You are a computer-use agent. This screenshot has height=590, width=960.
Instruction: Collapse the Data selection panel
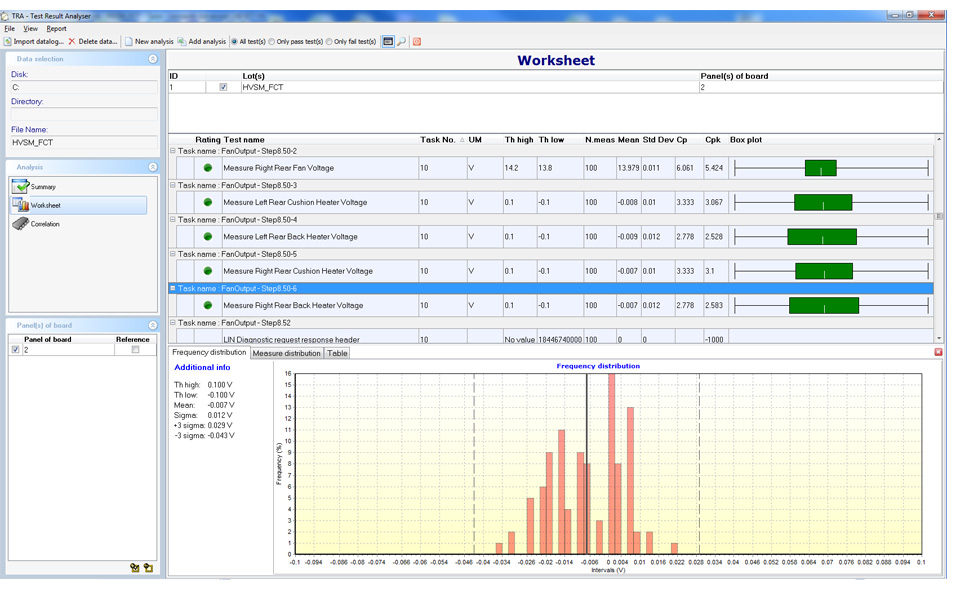(x=153, y=59)
